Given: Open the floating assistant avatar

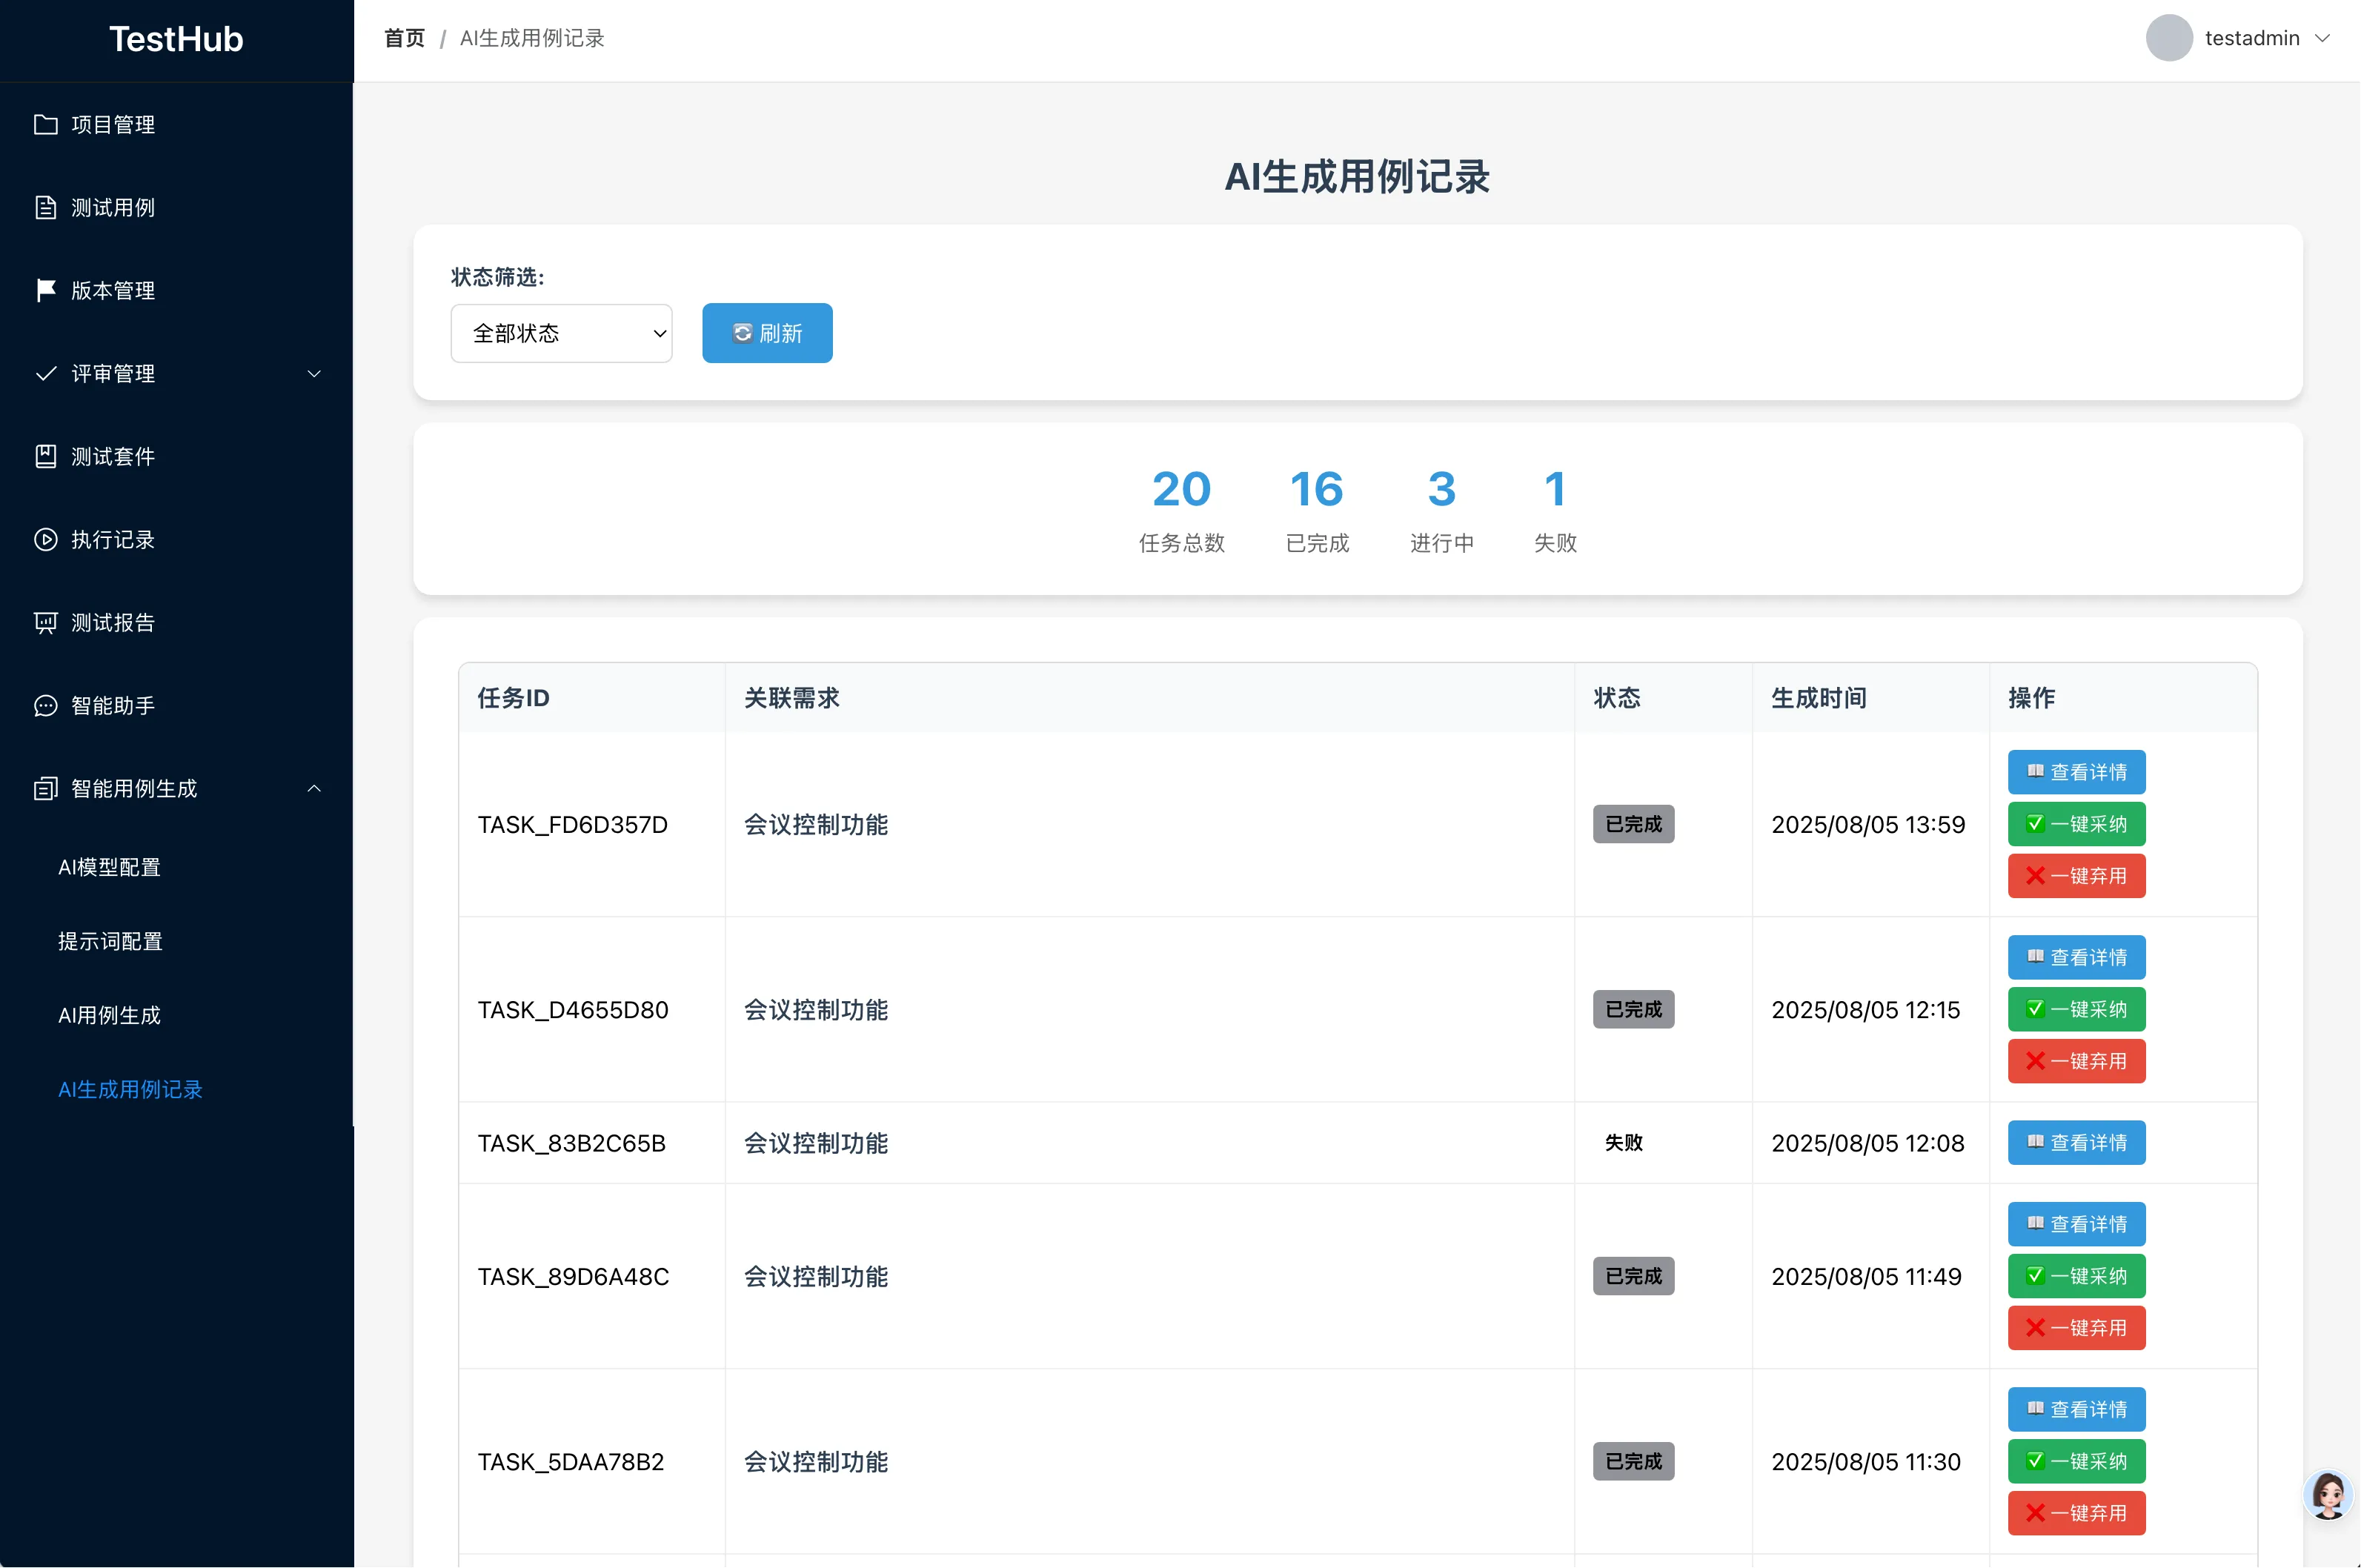Looking at the screenshot, I should pyautogui.click(x=2328, y=1496).
